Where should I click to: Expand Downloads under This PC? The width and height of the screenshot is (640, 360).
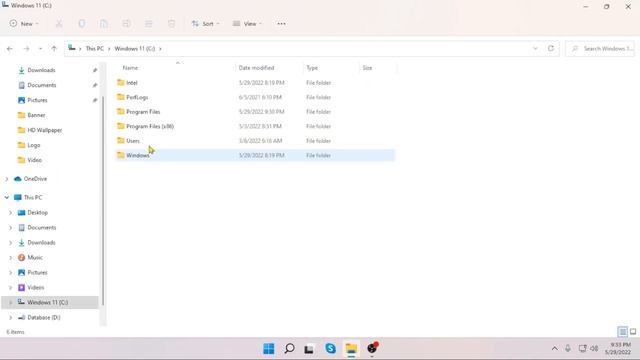(x=11, y=242)
